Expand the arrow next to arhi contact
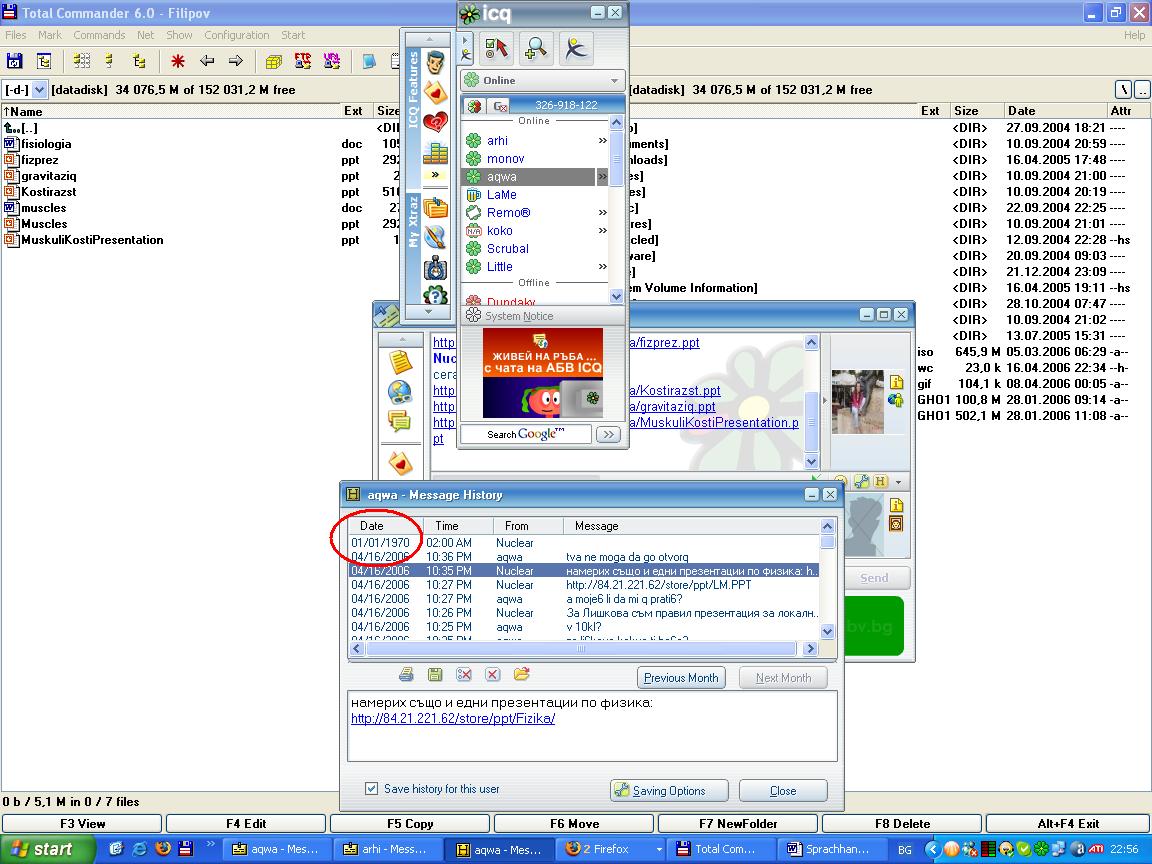This screenshot has width=1152, height=864. point(602,140)
